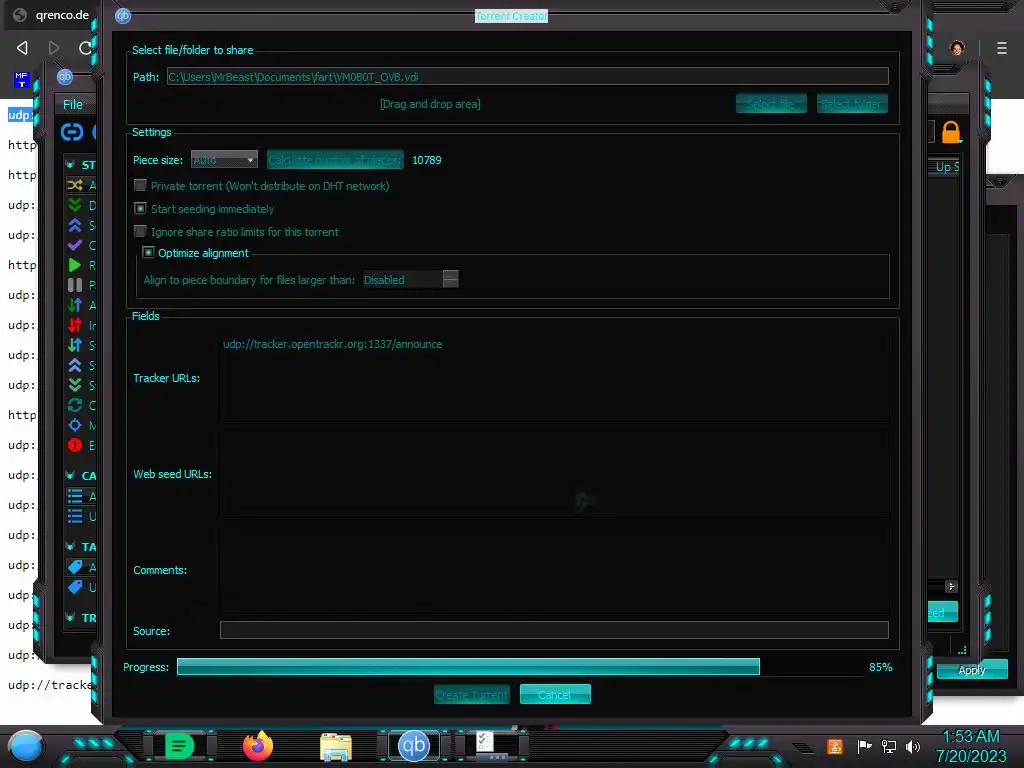Select the Active green-blue arrows filter icon
Screen dimensions: 1024x768
[74, 305]
